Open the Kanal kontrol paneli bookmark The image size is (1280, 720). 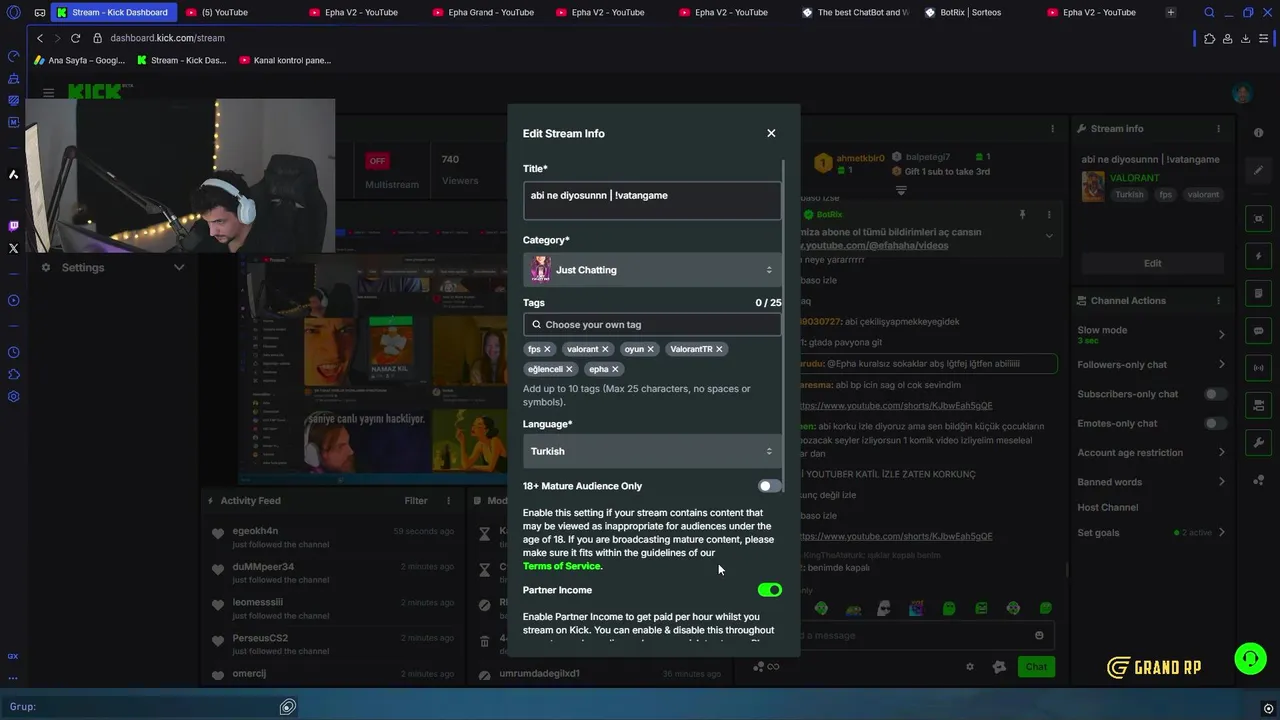285,60
